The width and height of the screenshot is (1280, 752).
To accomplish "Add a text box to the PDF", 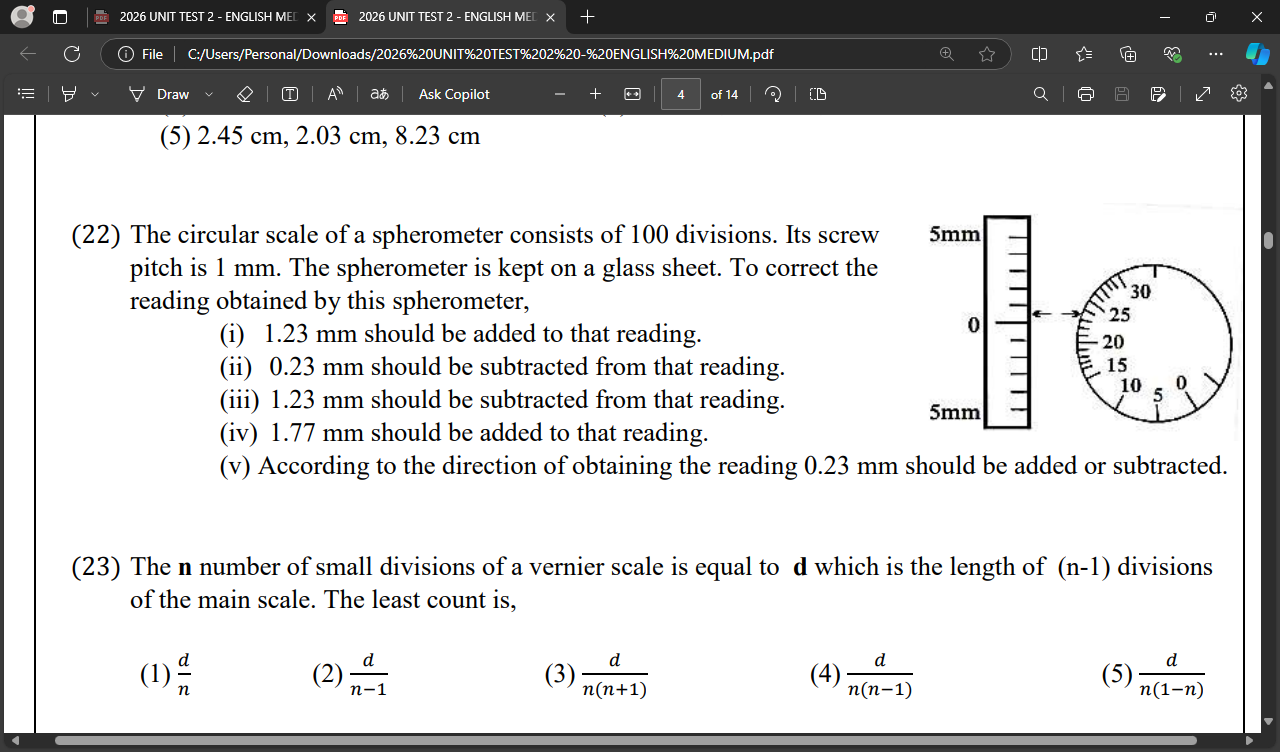I will tap(290, 94).
